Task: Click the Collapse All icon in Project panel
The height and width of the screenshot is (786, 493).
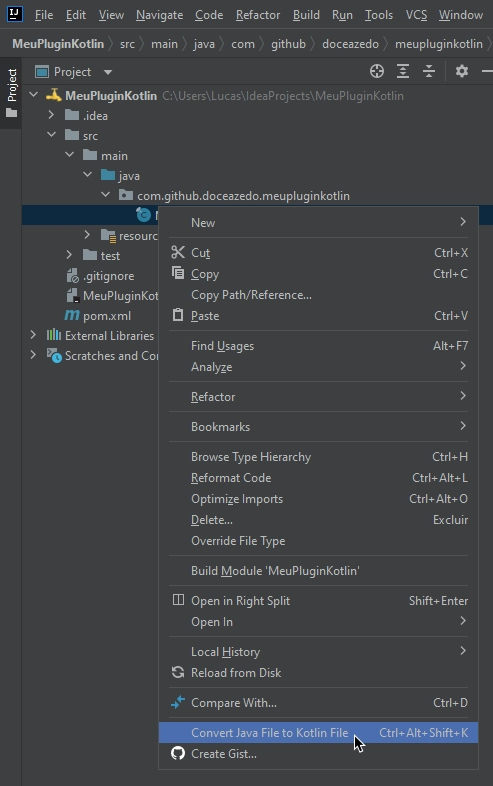Action: 429,72
